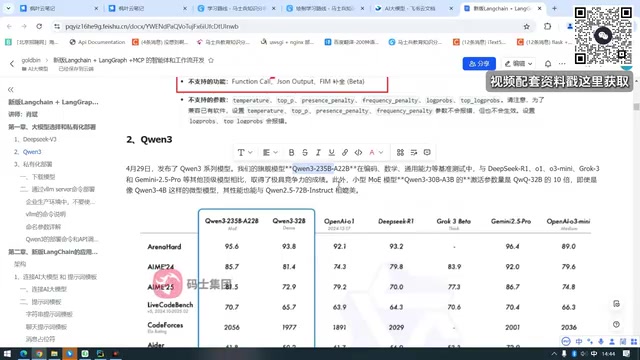Click the browser back arrow

(9, 26)
